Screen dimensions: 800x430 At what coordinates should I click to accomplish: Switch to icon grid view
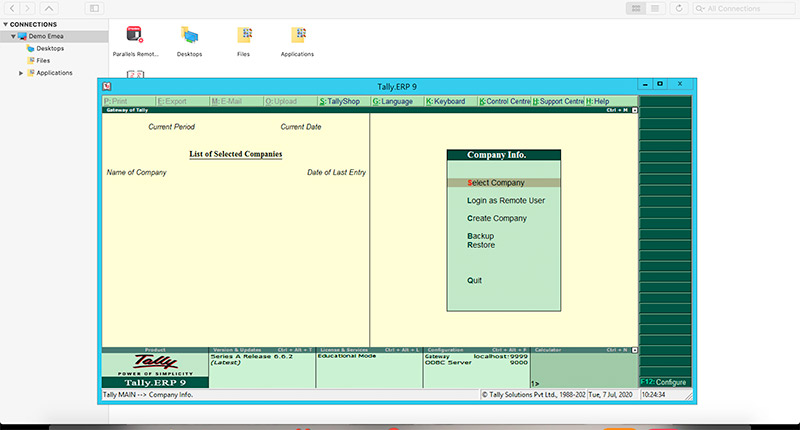(636, 8)
